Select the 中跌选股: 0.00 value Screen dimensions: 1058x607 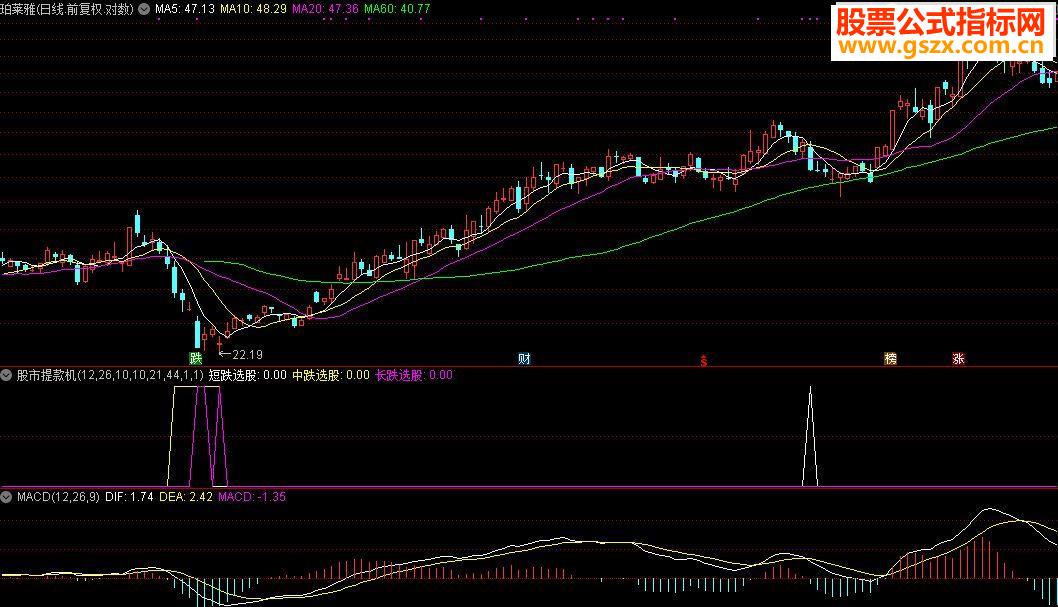[x=331, y=375]
